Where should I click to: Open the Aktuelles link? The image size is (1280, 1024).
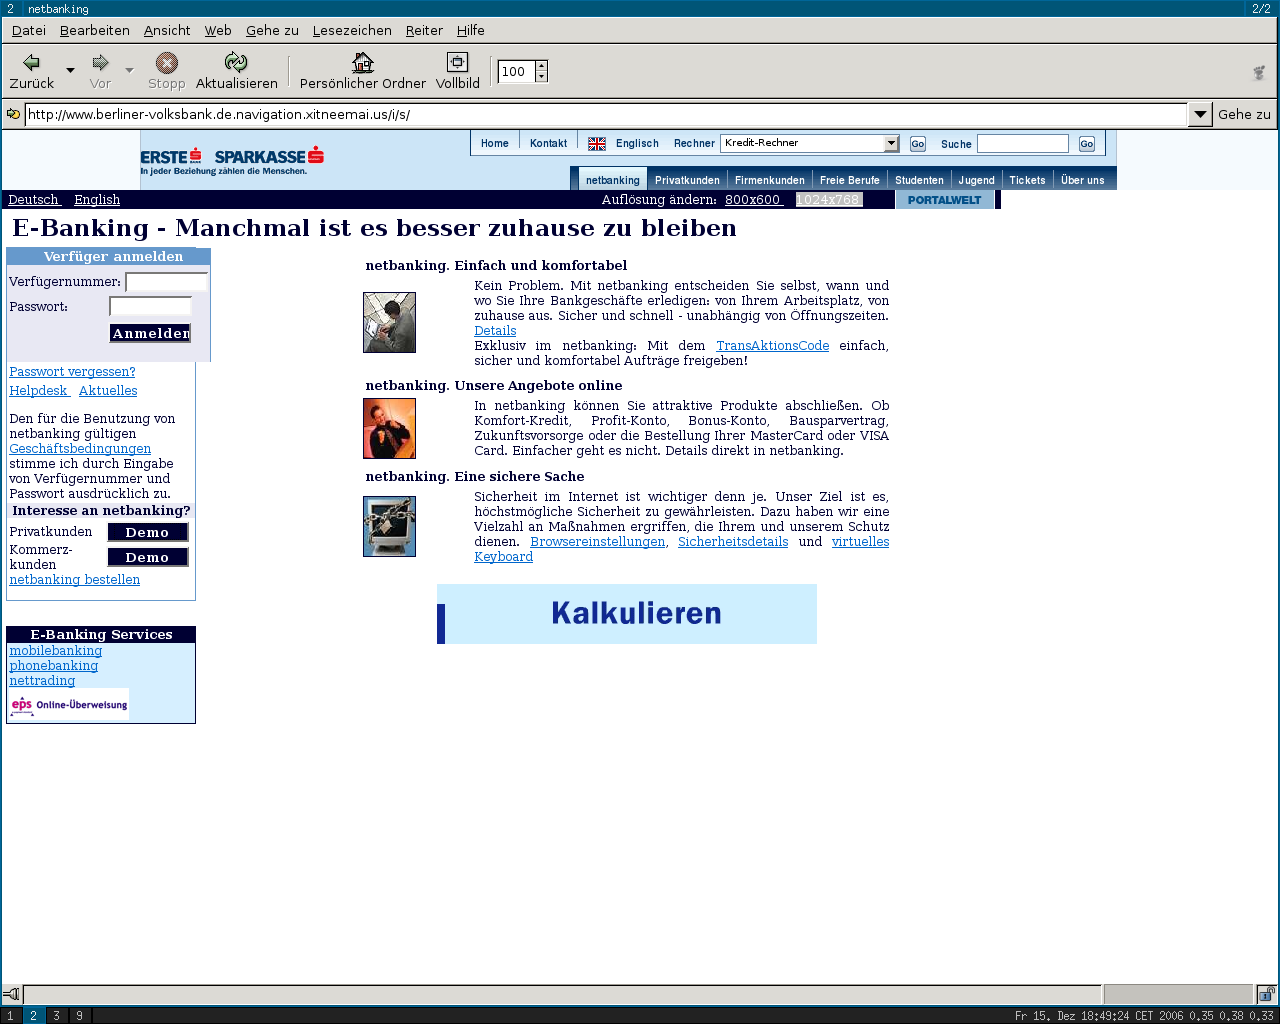[x=108, y=390]
